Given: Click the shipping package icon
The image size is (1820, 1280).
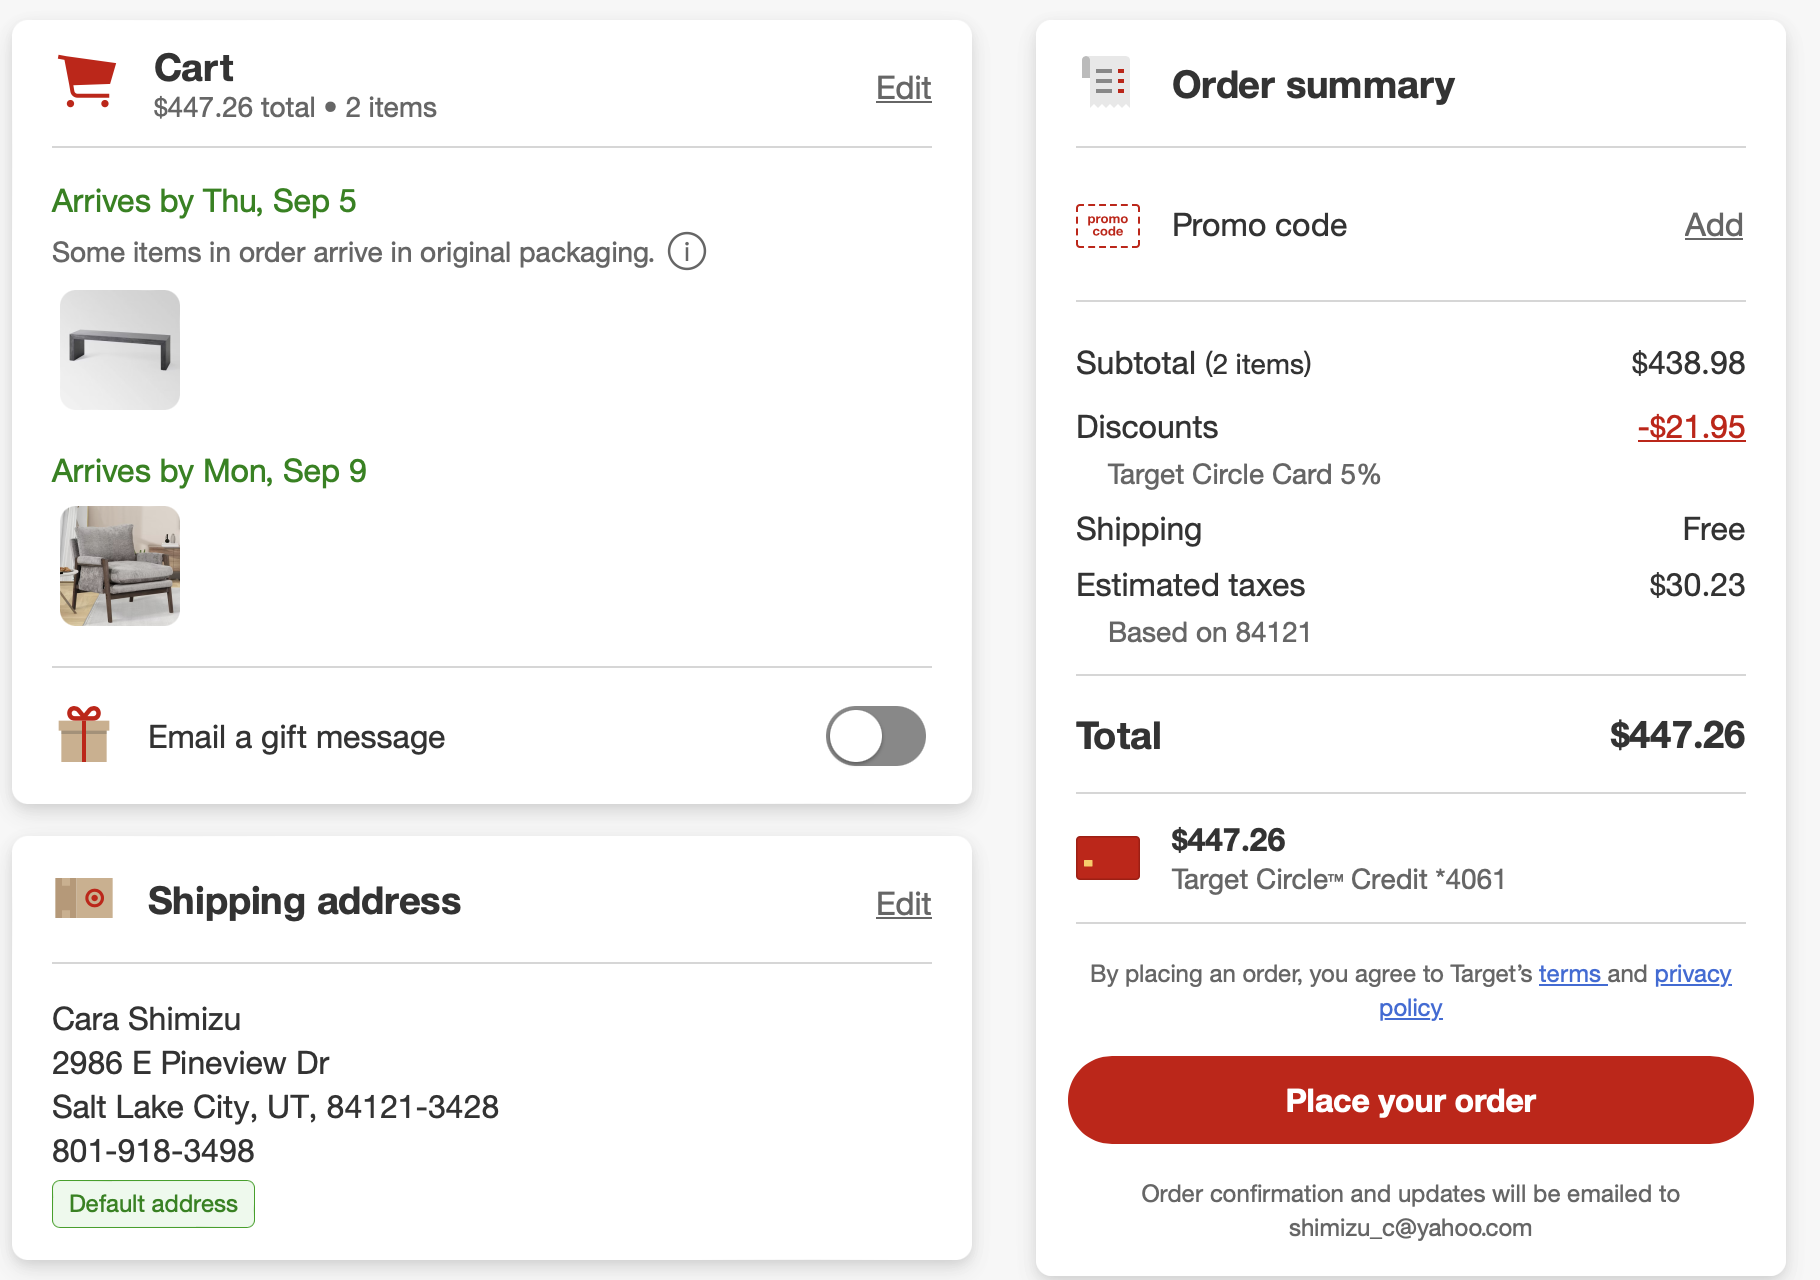Looking at the screenshot, I should pyautogui.click(x=84, y=898).
